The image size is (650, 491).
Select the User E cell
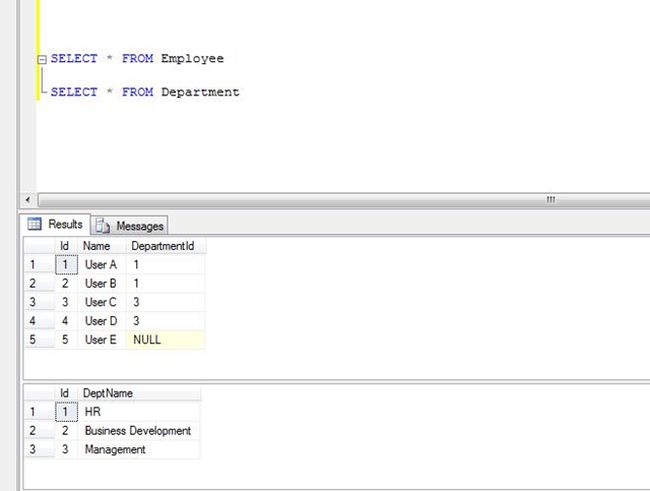click(102, 340)
